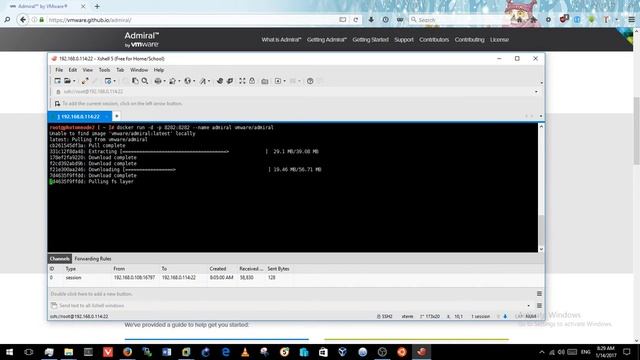Viewport: 640px width, 360px height.
Task: Click the Help question icon in Xshell toolbar
Action: (310, 81)
